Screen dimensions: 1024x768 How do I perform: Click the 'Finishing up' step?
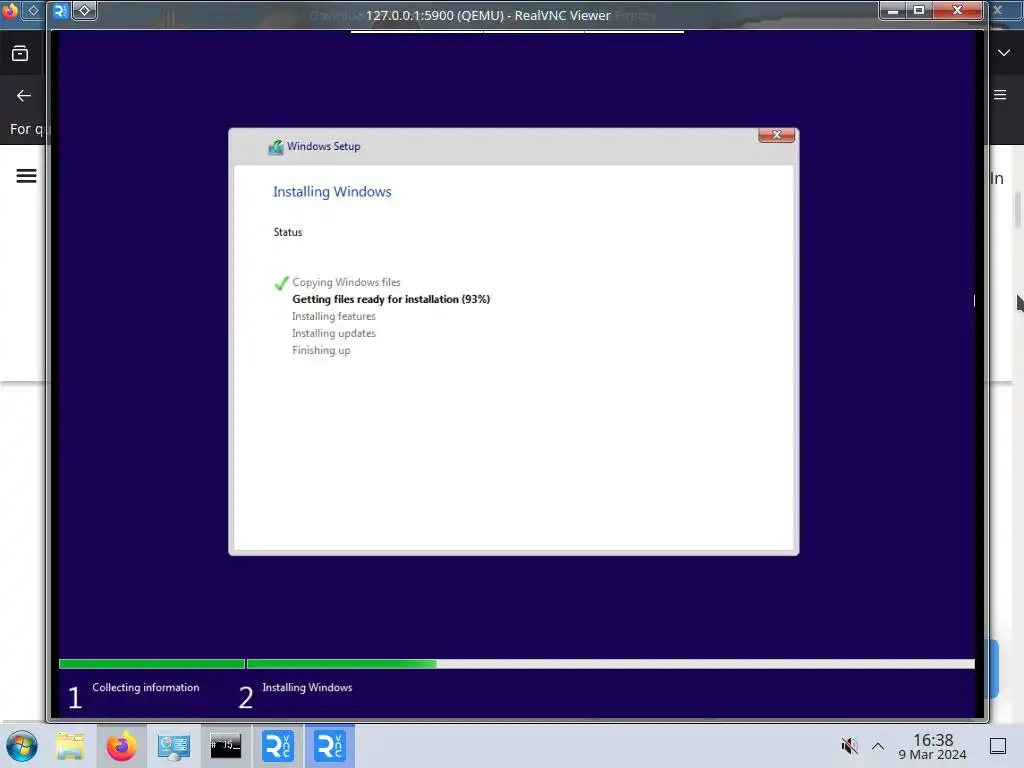321,350
